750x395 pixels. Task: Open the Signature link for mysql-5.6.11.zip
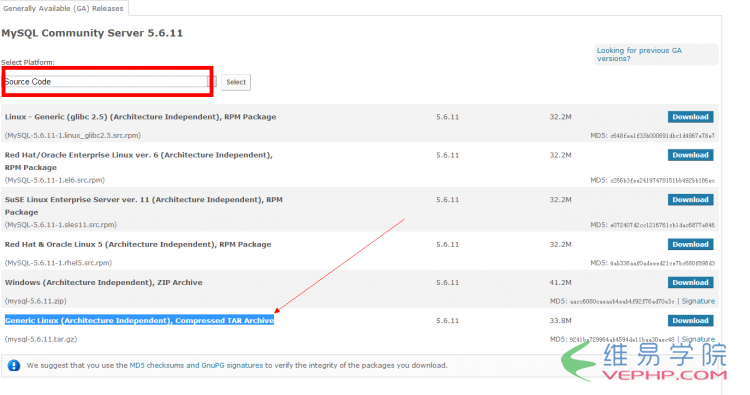coord(698,301)
